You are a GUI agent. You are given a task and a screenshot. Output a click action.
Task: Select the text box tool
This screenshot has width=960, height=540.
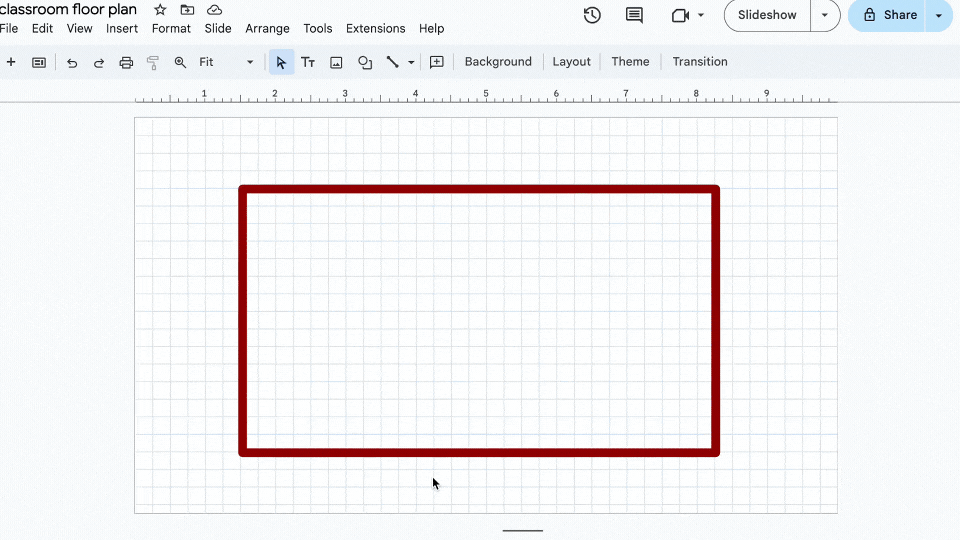(x=308, y=62)
